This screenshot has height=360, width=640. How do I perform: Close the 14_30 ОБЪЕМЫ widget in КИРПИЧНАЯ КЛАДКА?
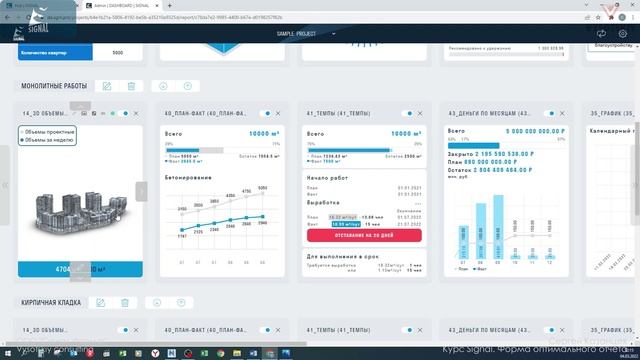[x=136, y=330]
